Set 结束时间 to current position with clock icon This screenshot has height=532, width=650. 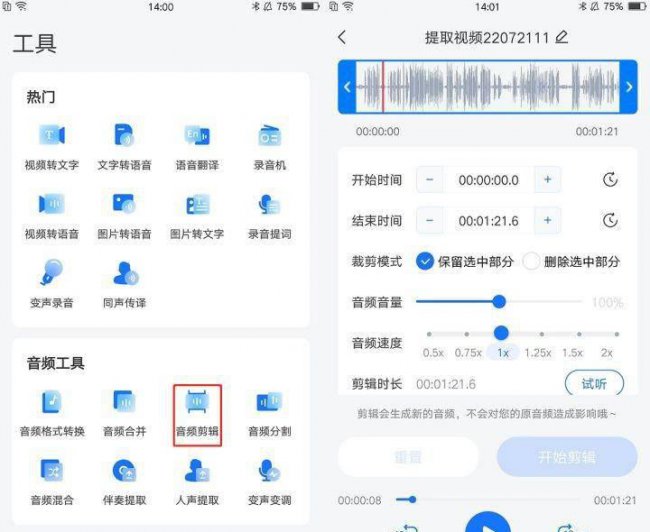coord(610,221)
